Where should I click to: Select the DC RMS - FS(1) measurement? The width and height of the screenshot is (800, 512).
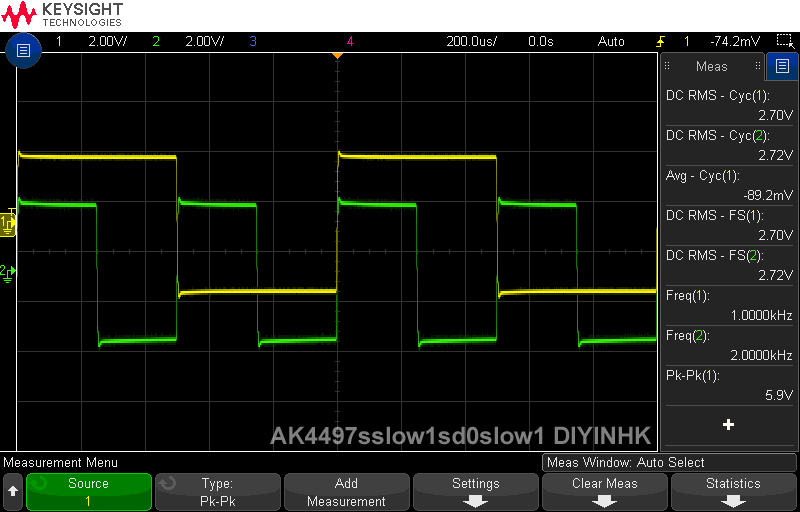point(730,225)
